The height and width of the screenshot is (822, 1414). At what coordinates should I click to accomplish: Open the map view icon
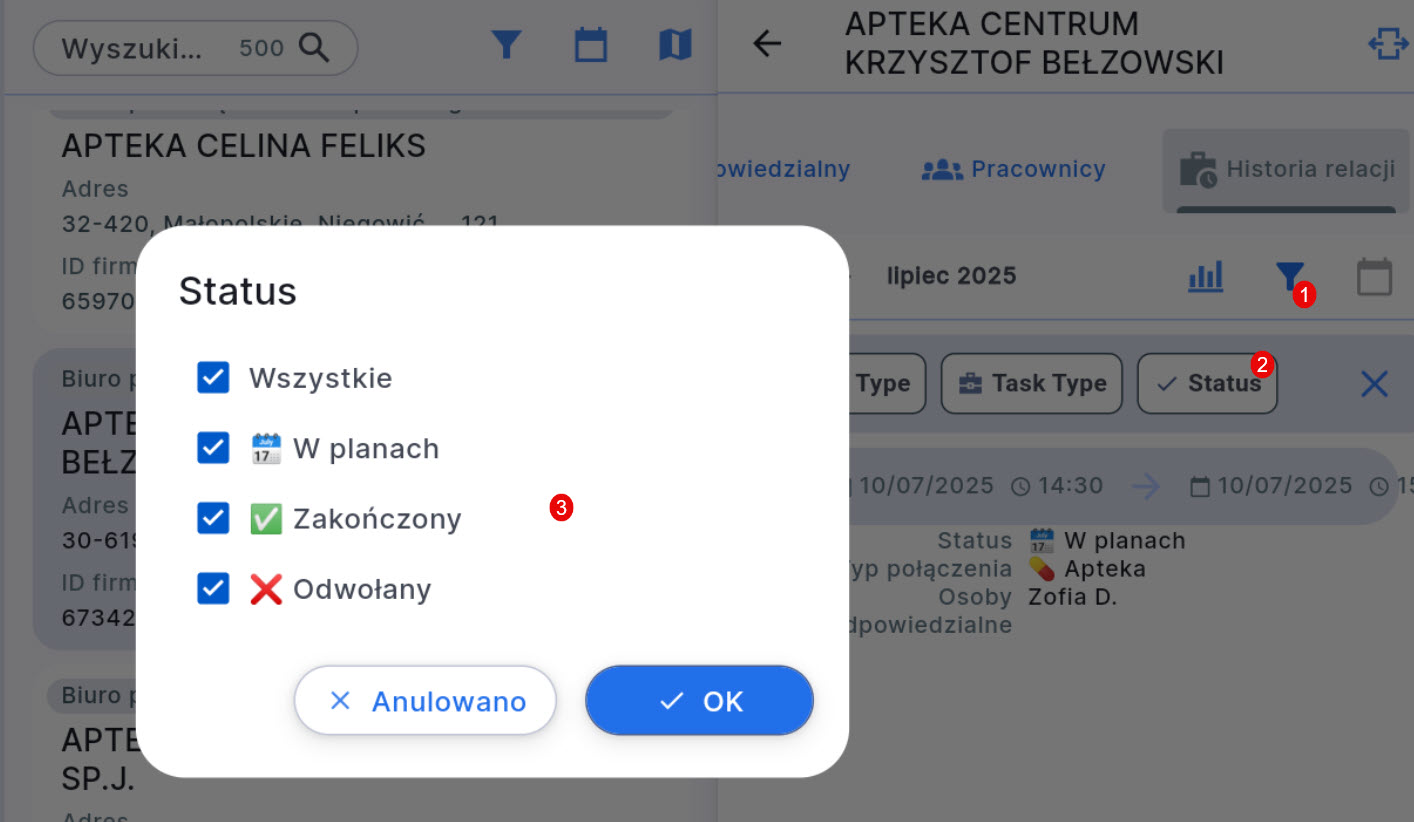coord(675,44)
